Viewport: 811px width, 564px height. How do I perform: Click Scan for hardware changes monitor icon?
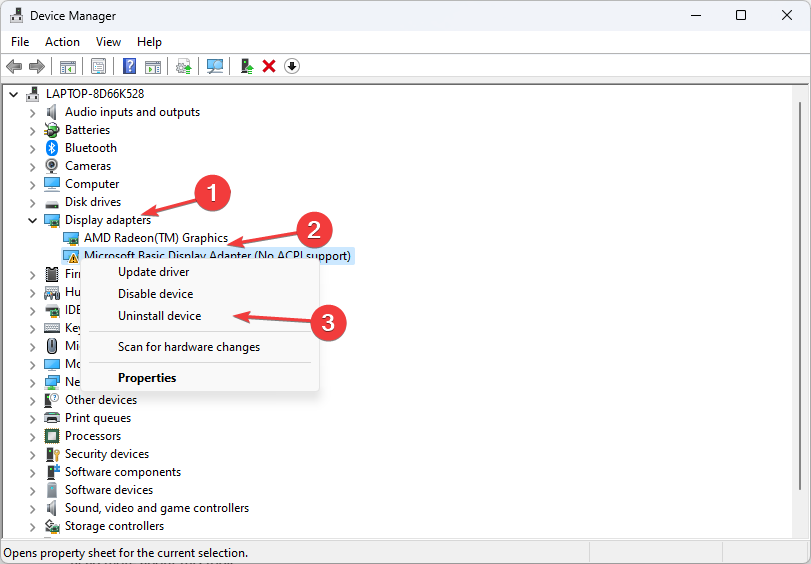215,66
